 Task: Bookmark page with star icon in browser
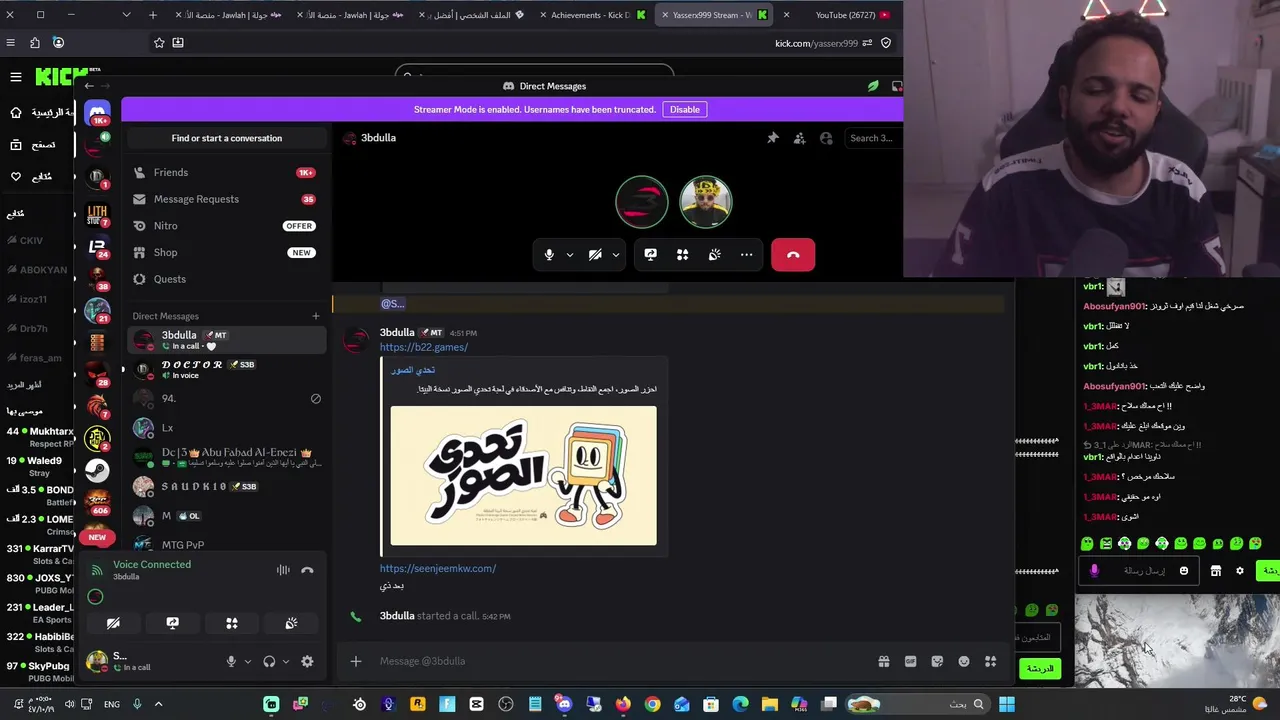[159, 43]
